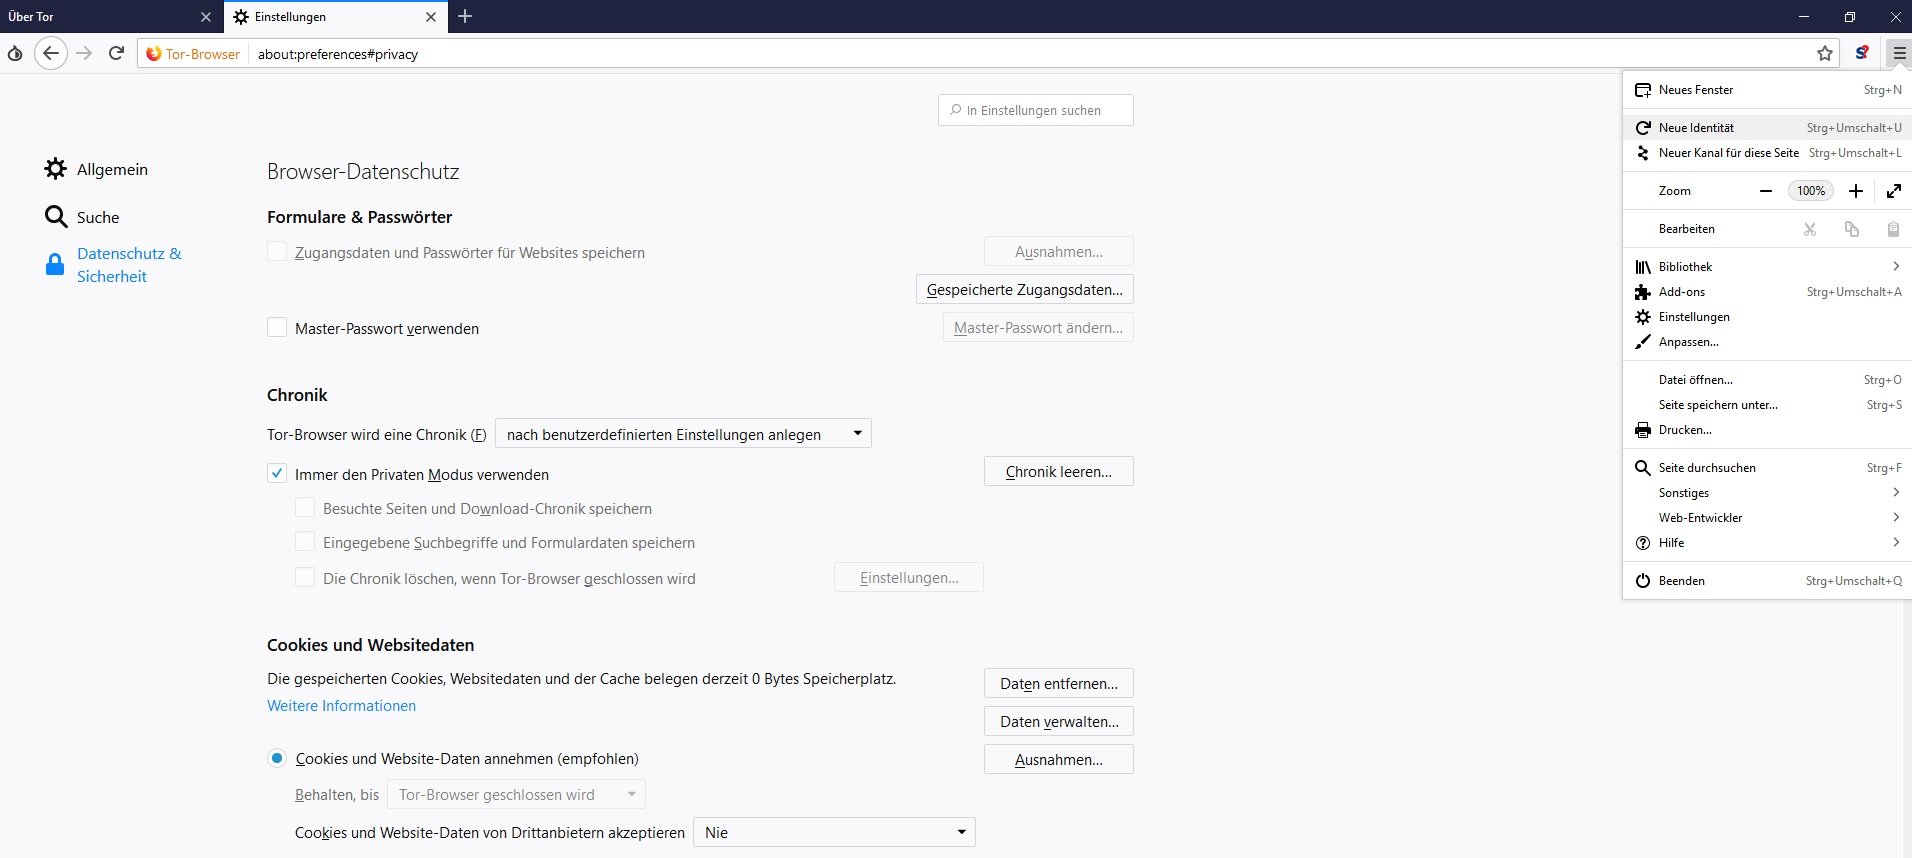Click Daten entfernen… button
The image size is (1912, 858).
(x=1059, y=684)
